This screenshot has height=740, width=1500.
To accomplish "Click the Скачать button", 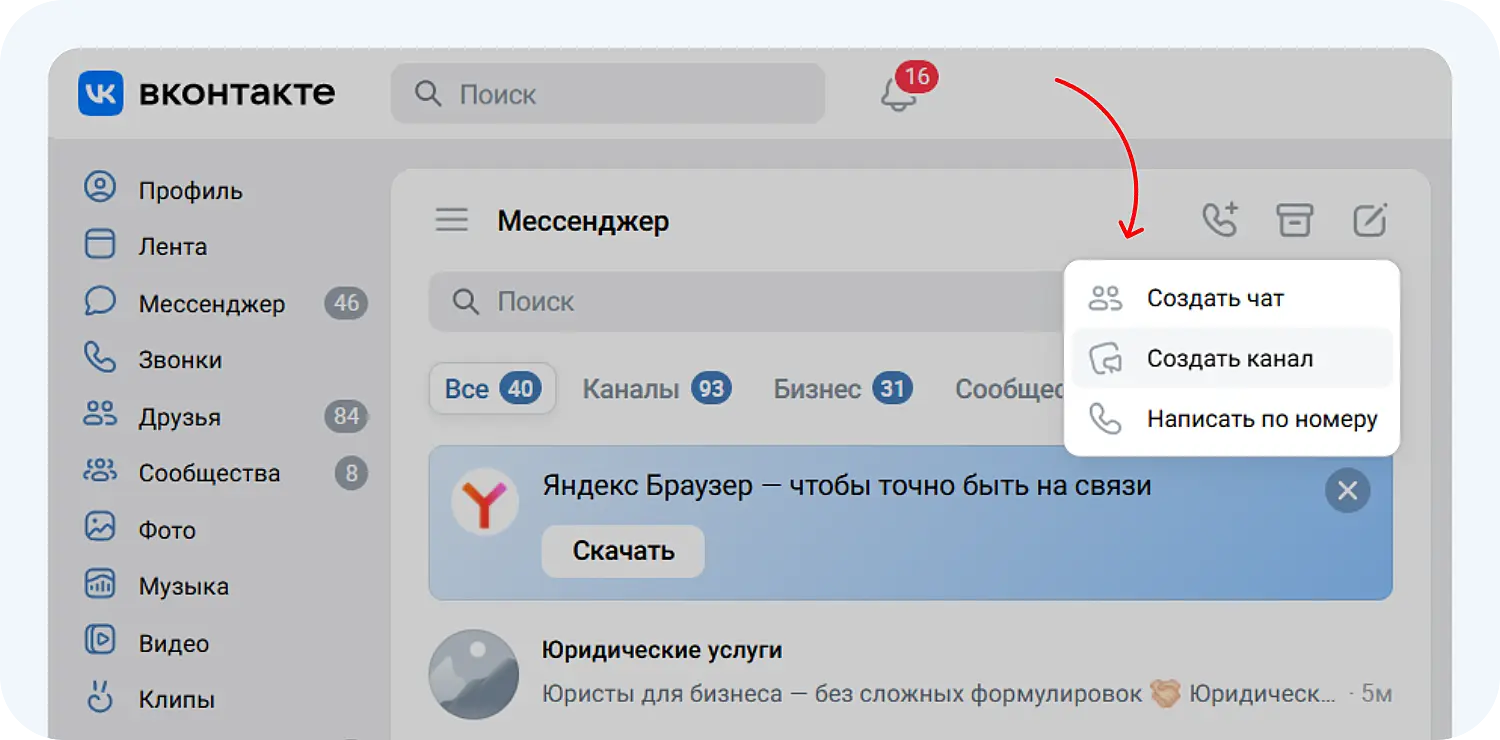I will click(x=623, y=551).
